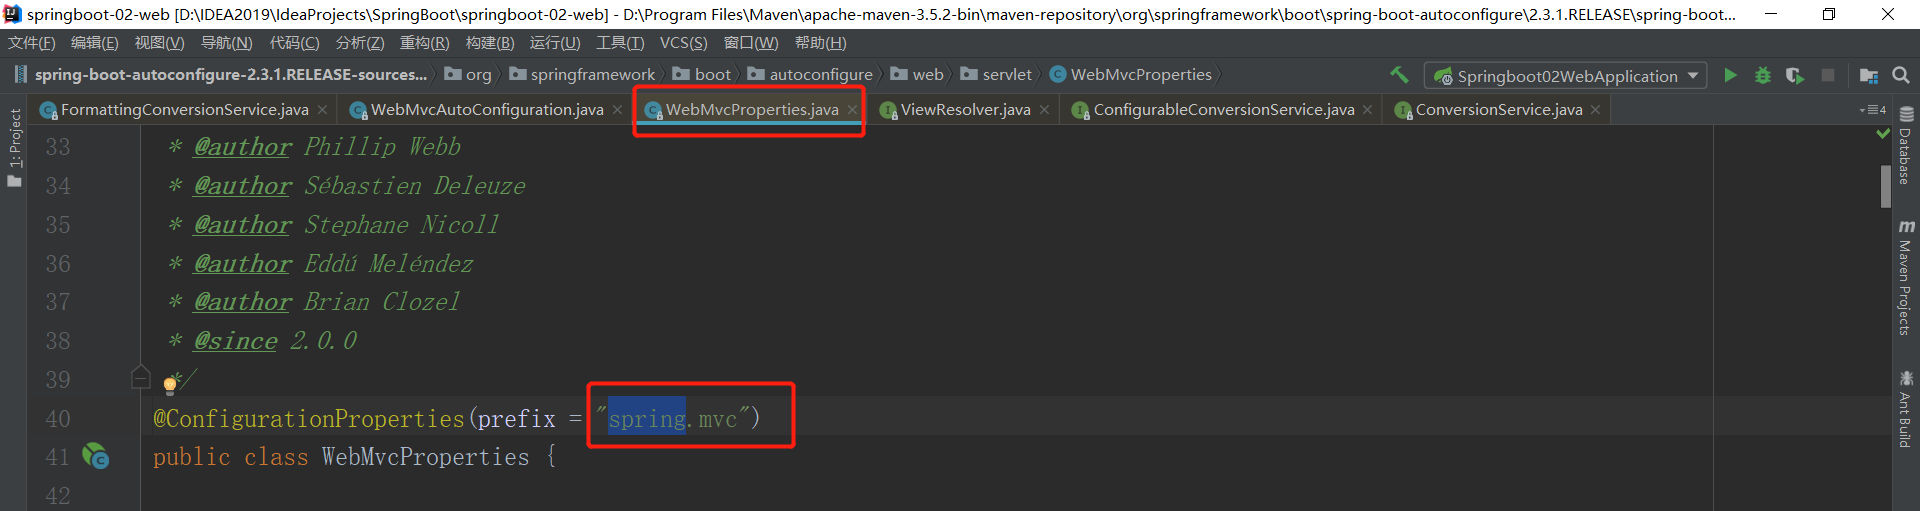1920x511 pixels.
Task: Switch to WebMvcAutoConfiguration.java tab
Action: click(x=486, y=110)
